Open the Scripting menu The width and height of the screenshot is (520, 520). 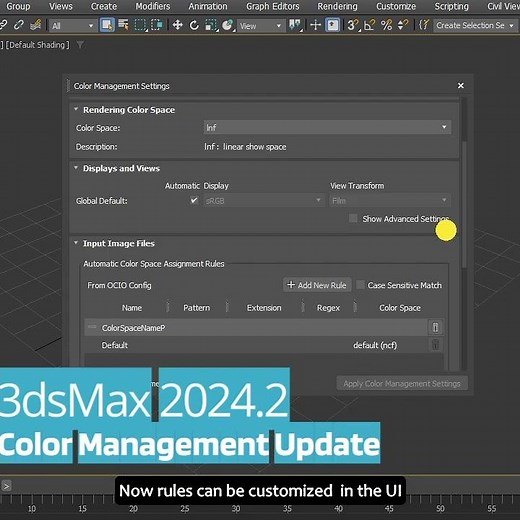click(x=451, y=6)
